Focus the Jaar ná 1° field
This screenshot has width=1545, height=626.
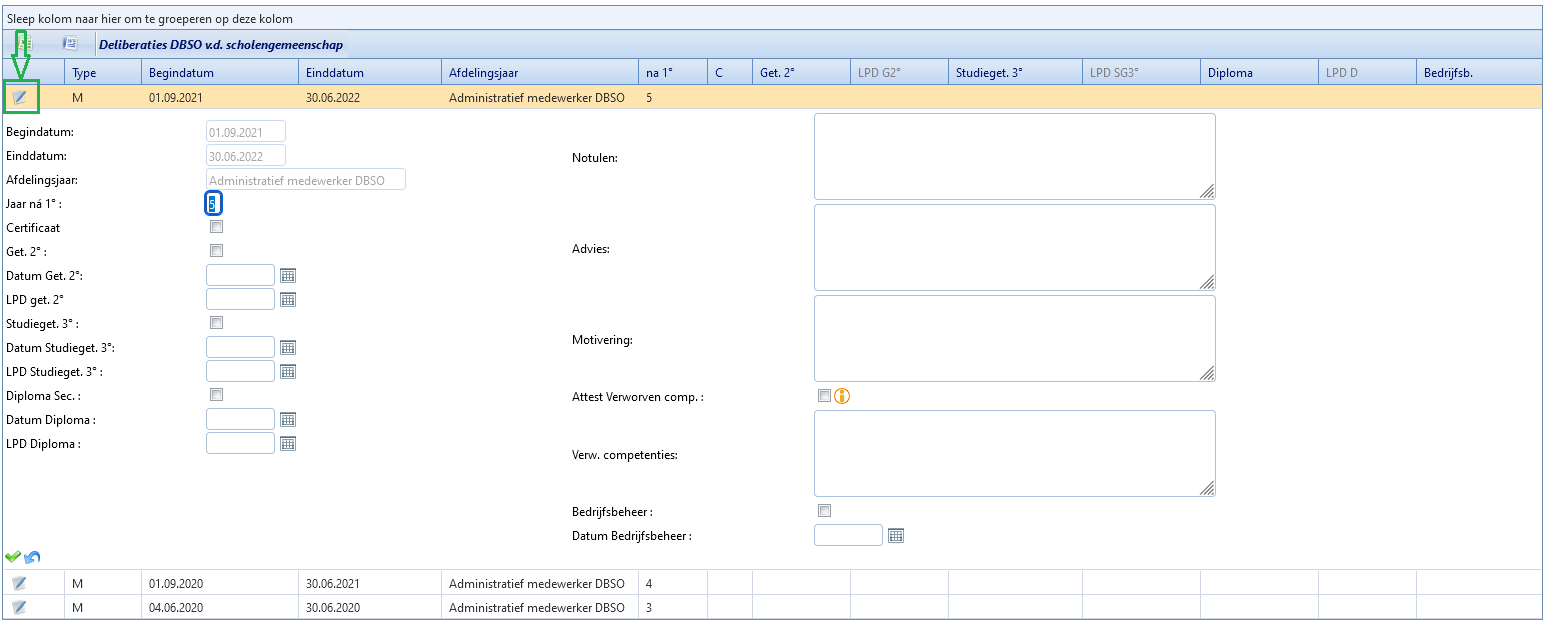coord(213,203)
